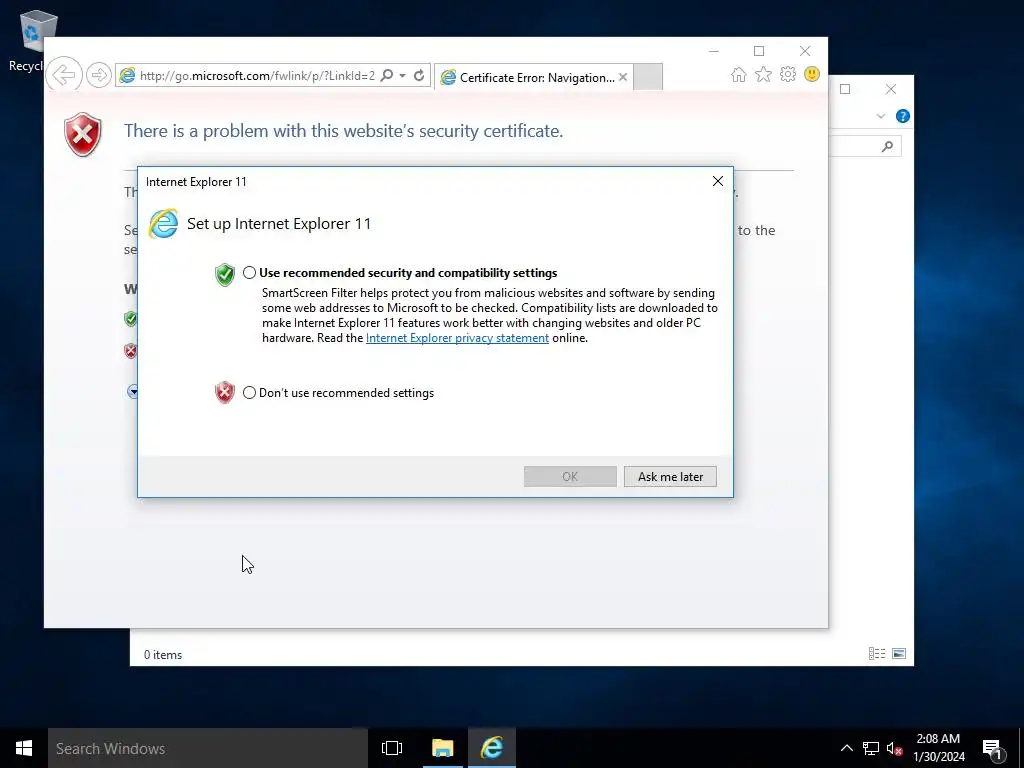Viewport: 1024px width, 768px height.
Task: Open a new blank tab
Action: (648, 77)
